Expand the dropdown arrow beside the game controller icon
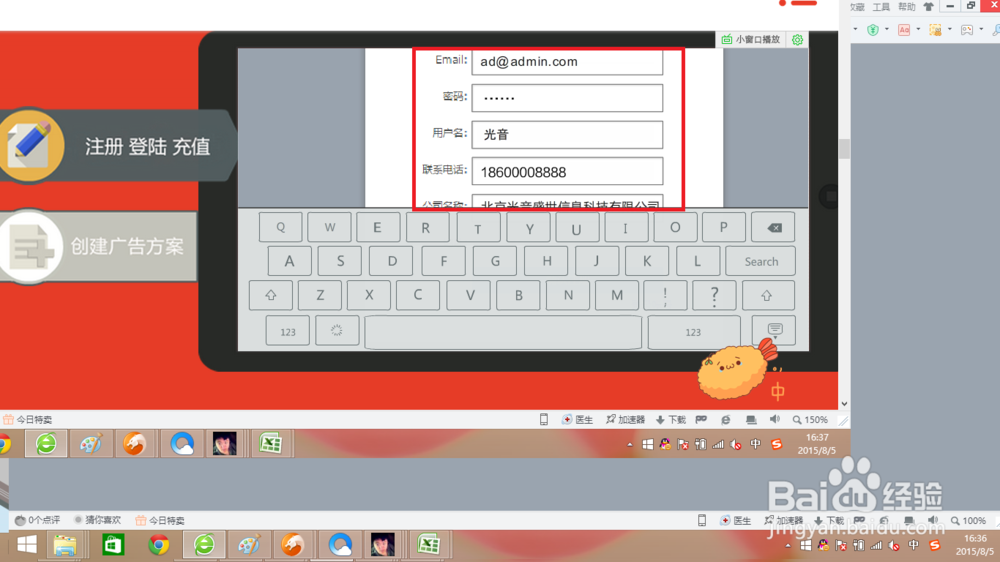Image resolution: width=1000 pixels, height=562 pixels. coord(981,29)
